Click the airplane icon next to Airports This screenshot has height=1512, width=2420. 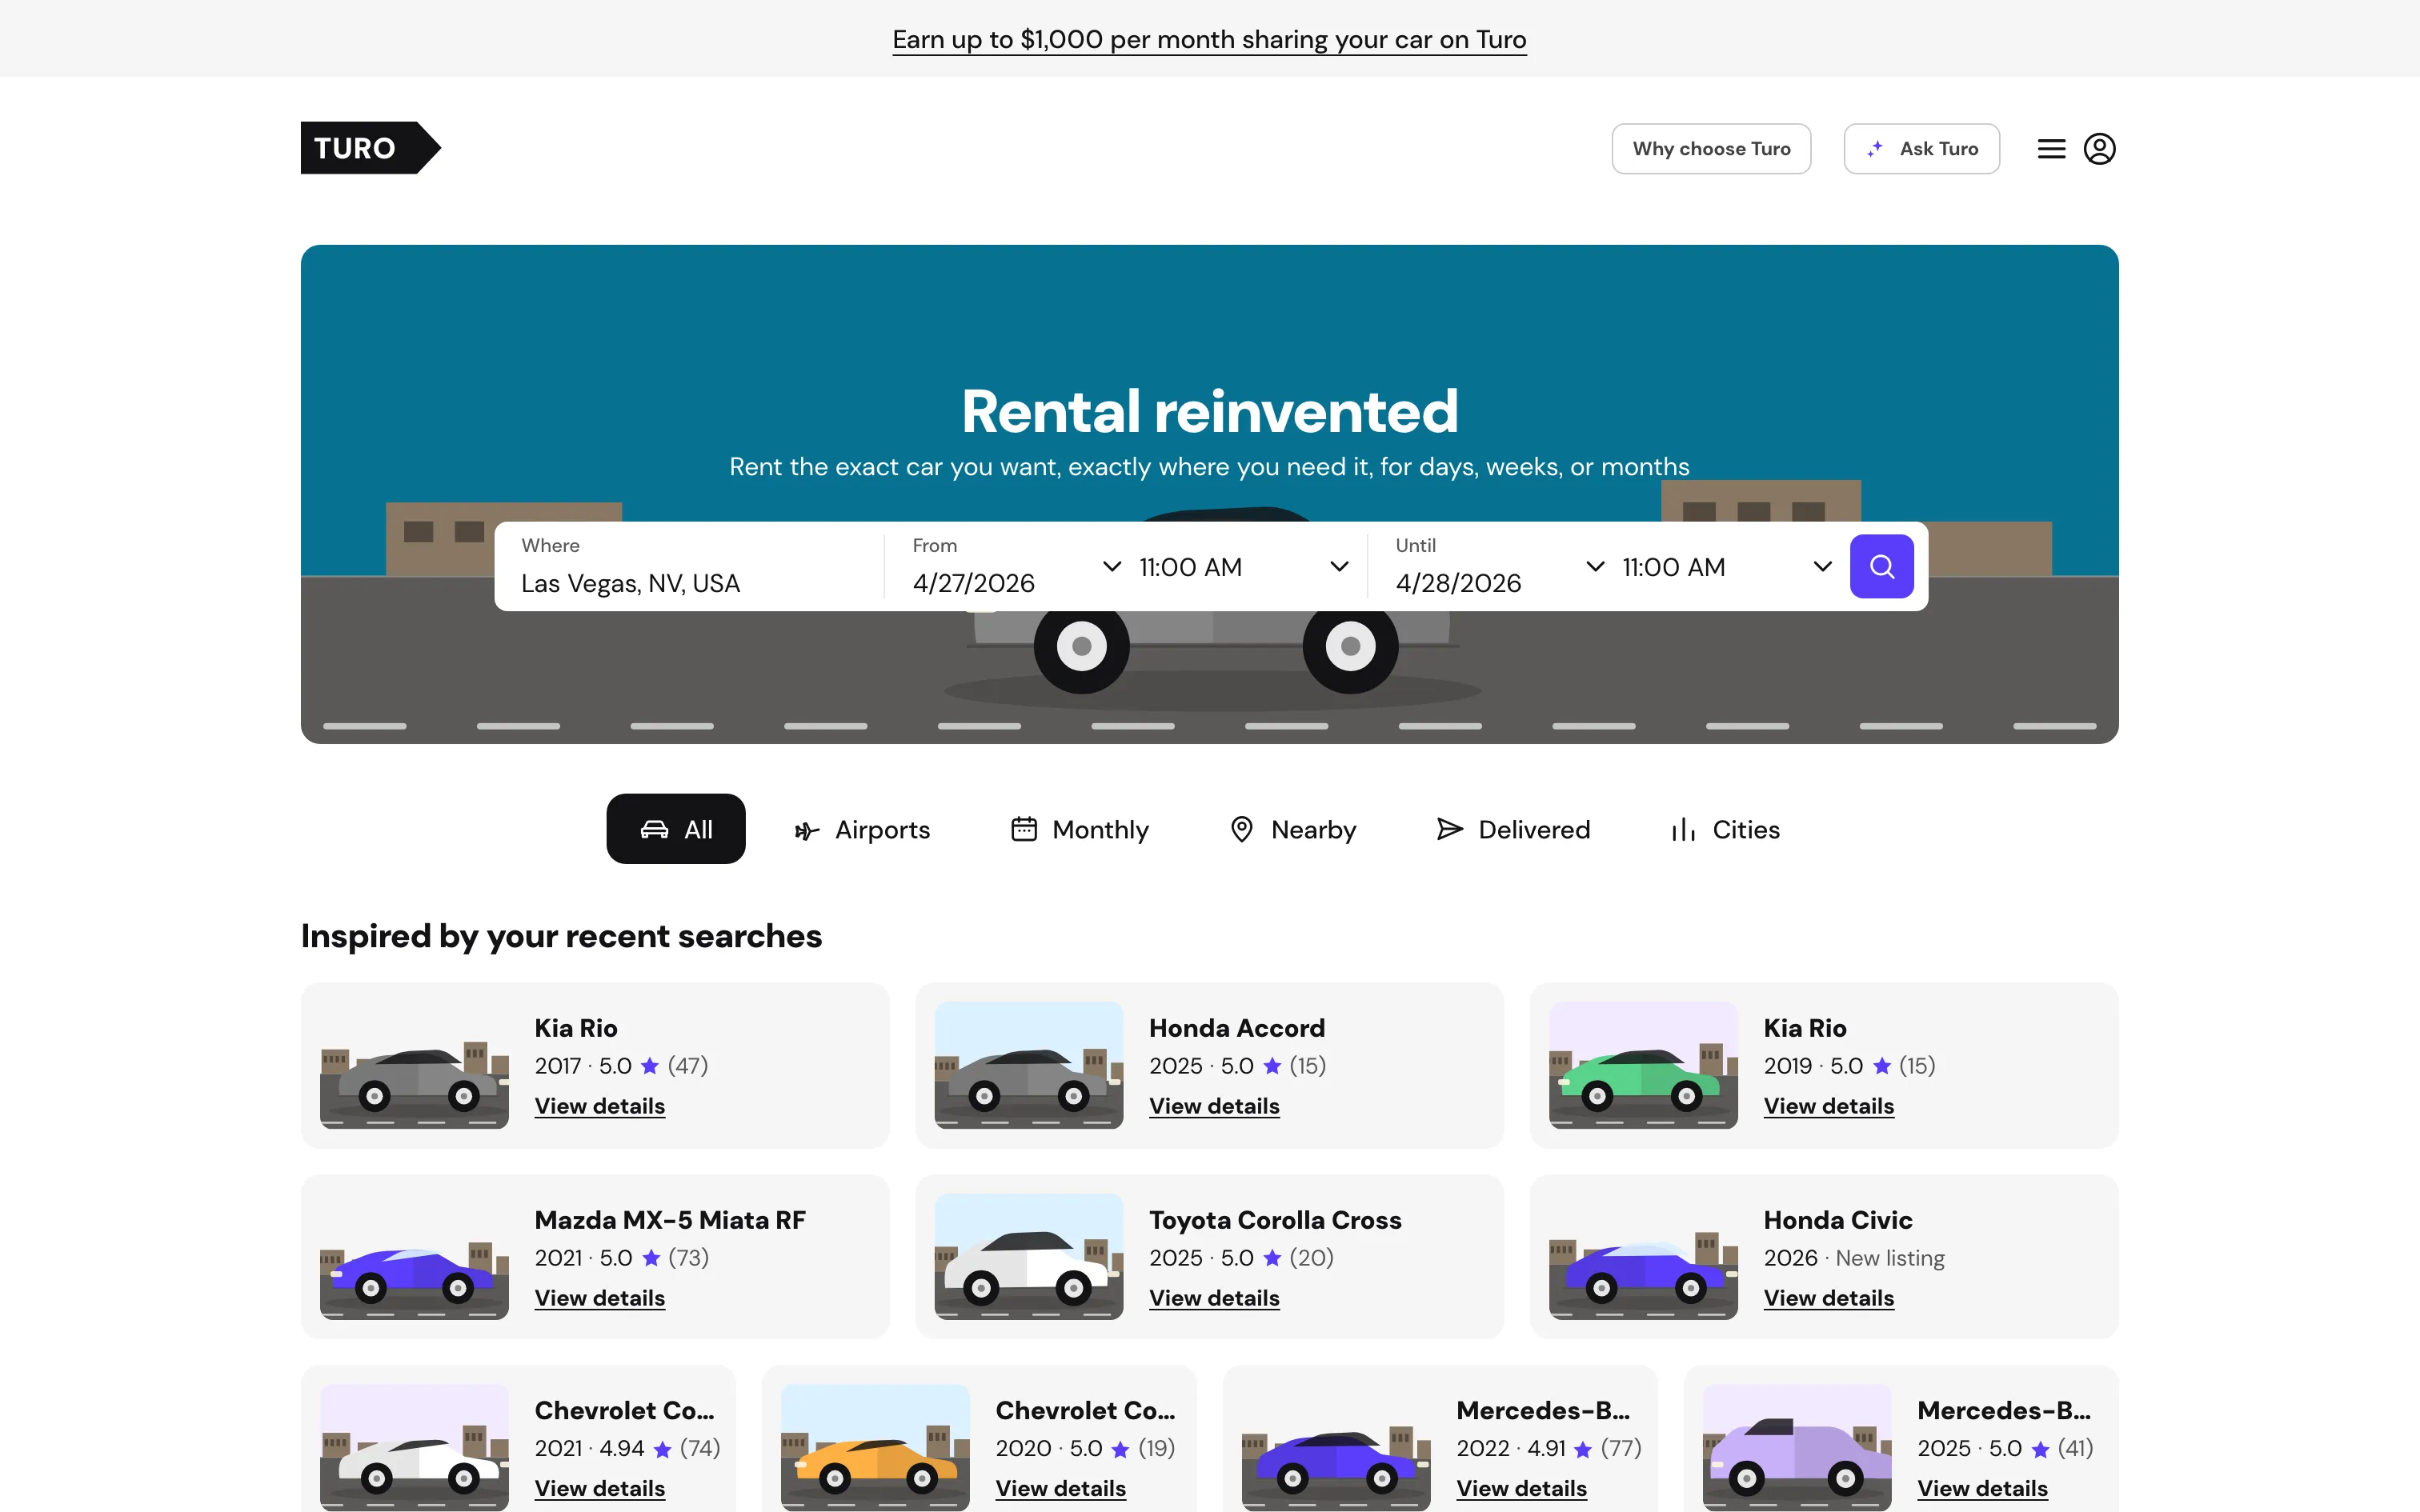(806, 830)
